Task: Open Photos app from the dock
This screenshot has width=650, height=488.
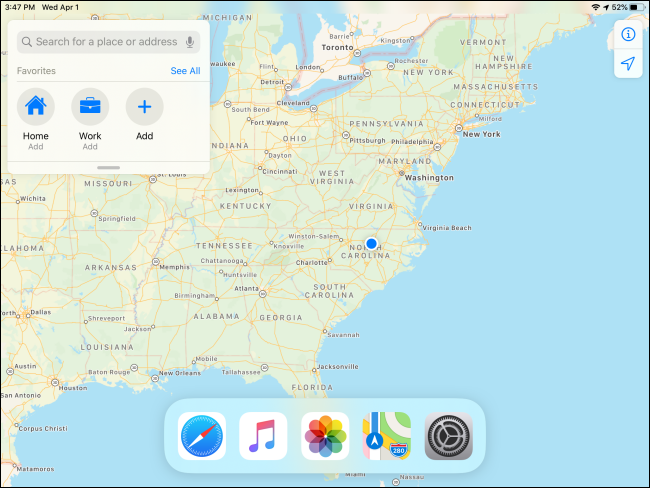Action: [325, 436]
